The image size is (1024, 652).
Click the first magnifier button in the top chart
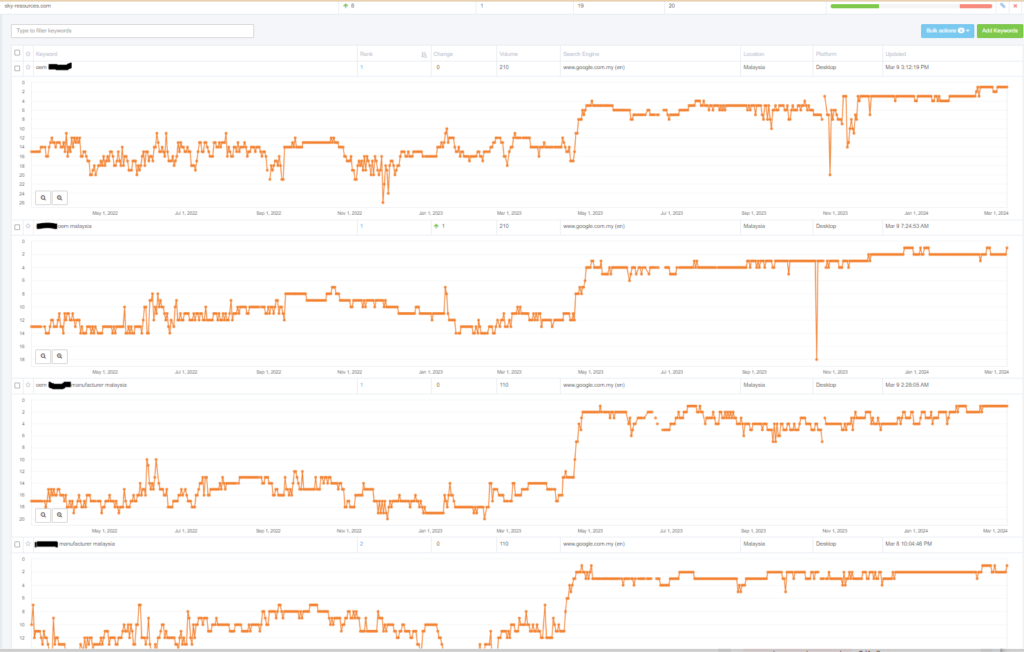click(43, 198)
